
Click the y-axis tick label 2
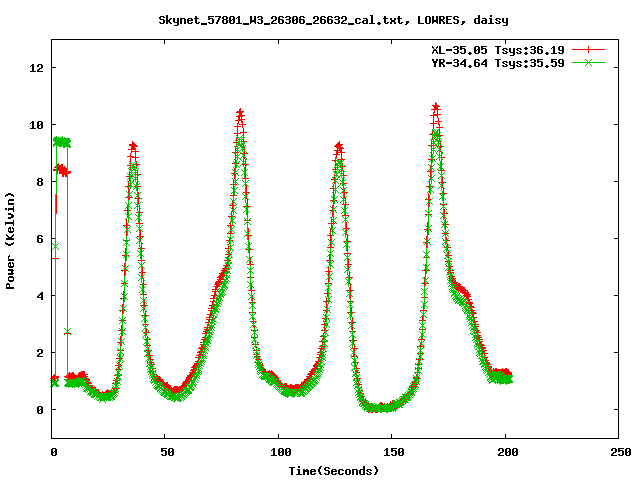(40, 353)
